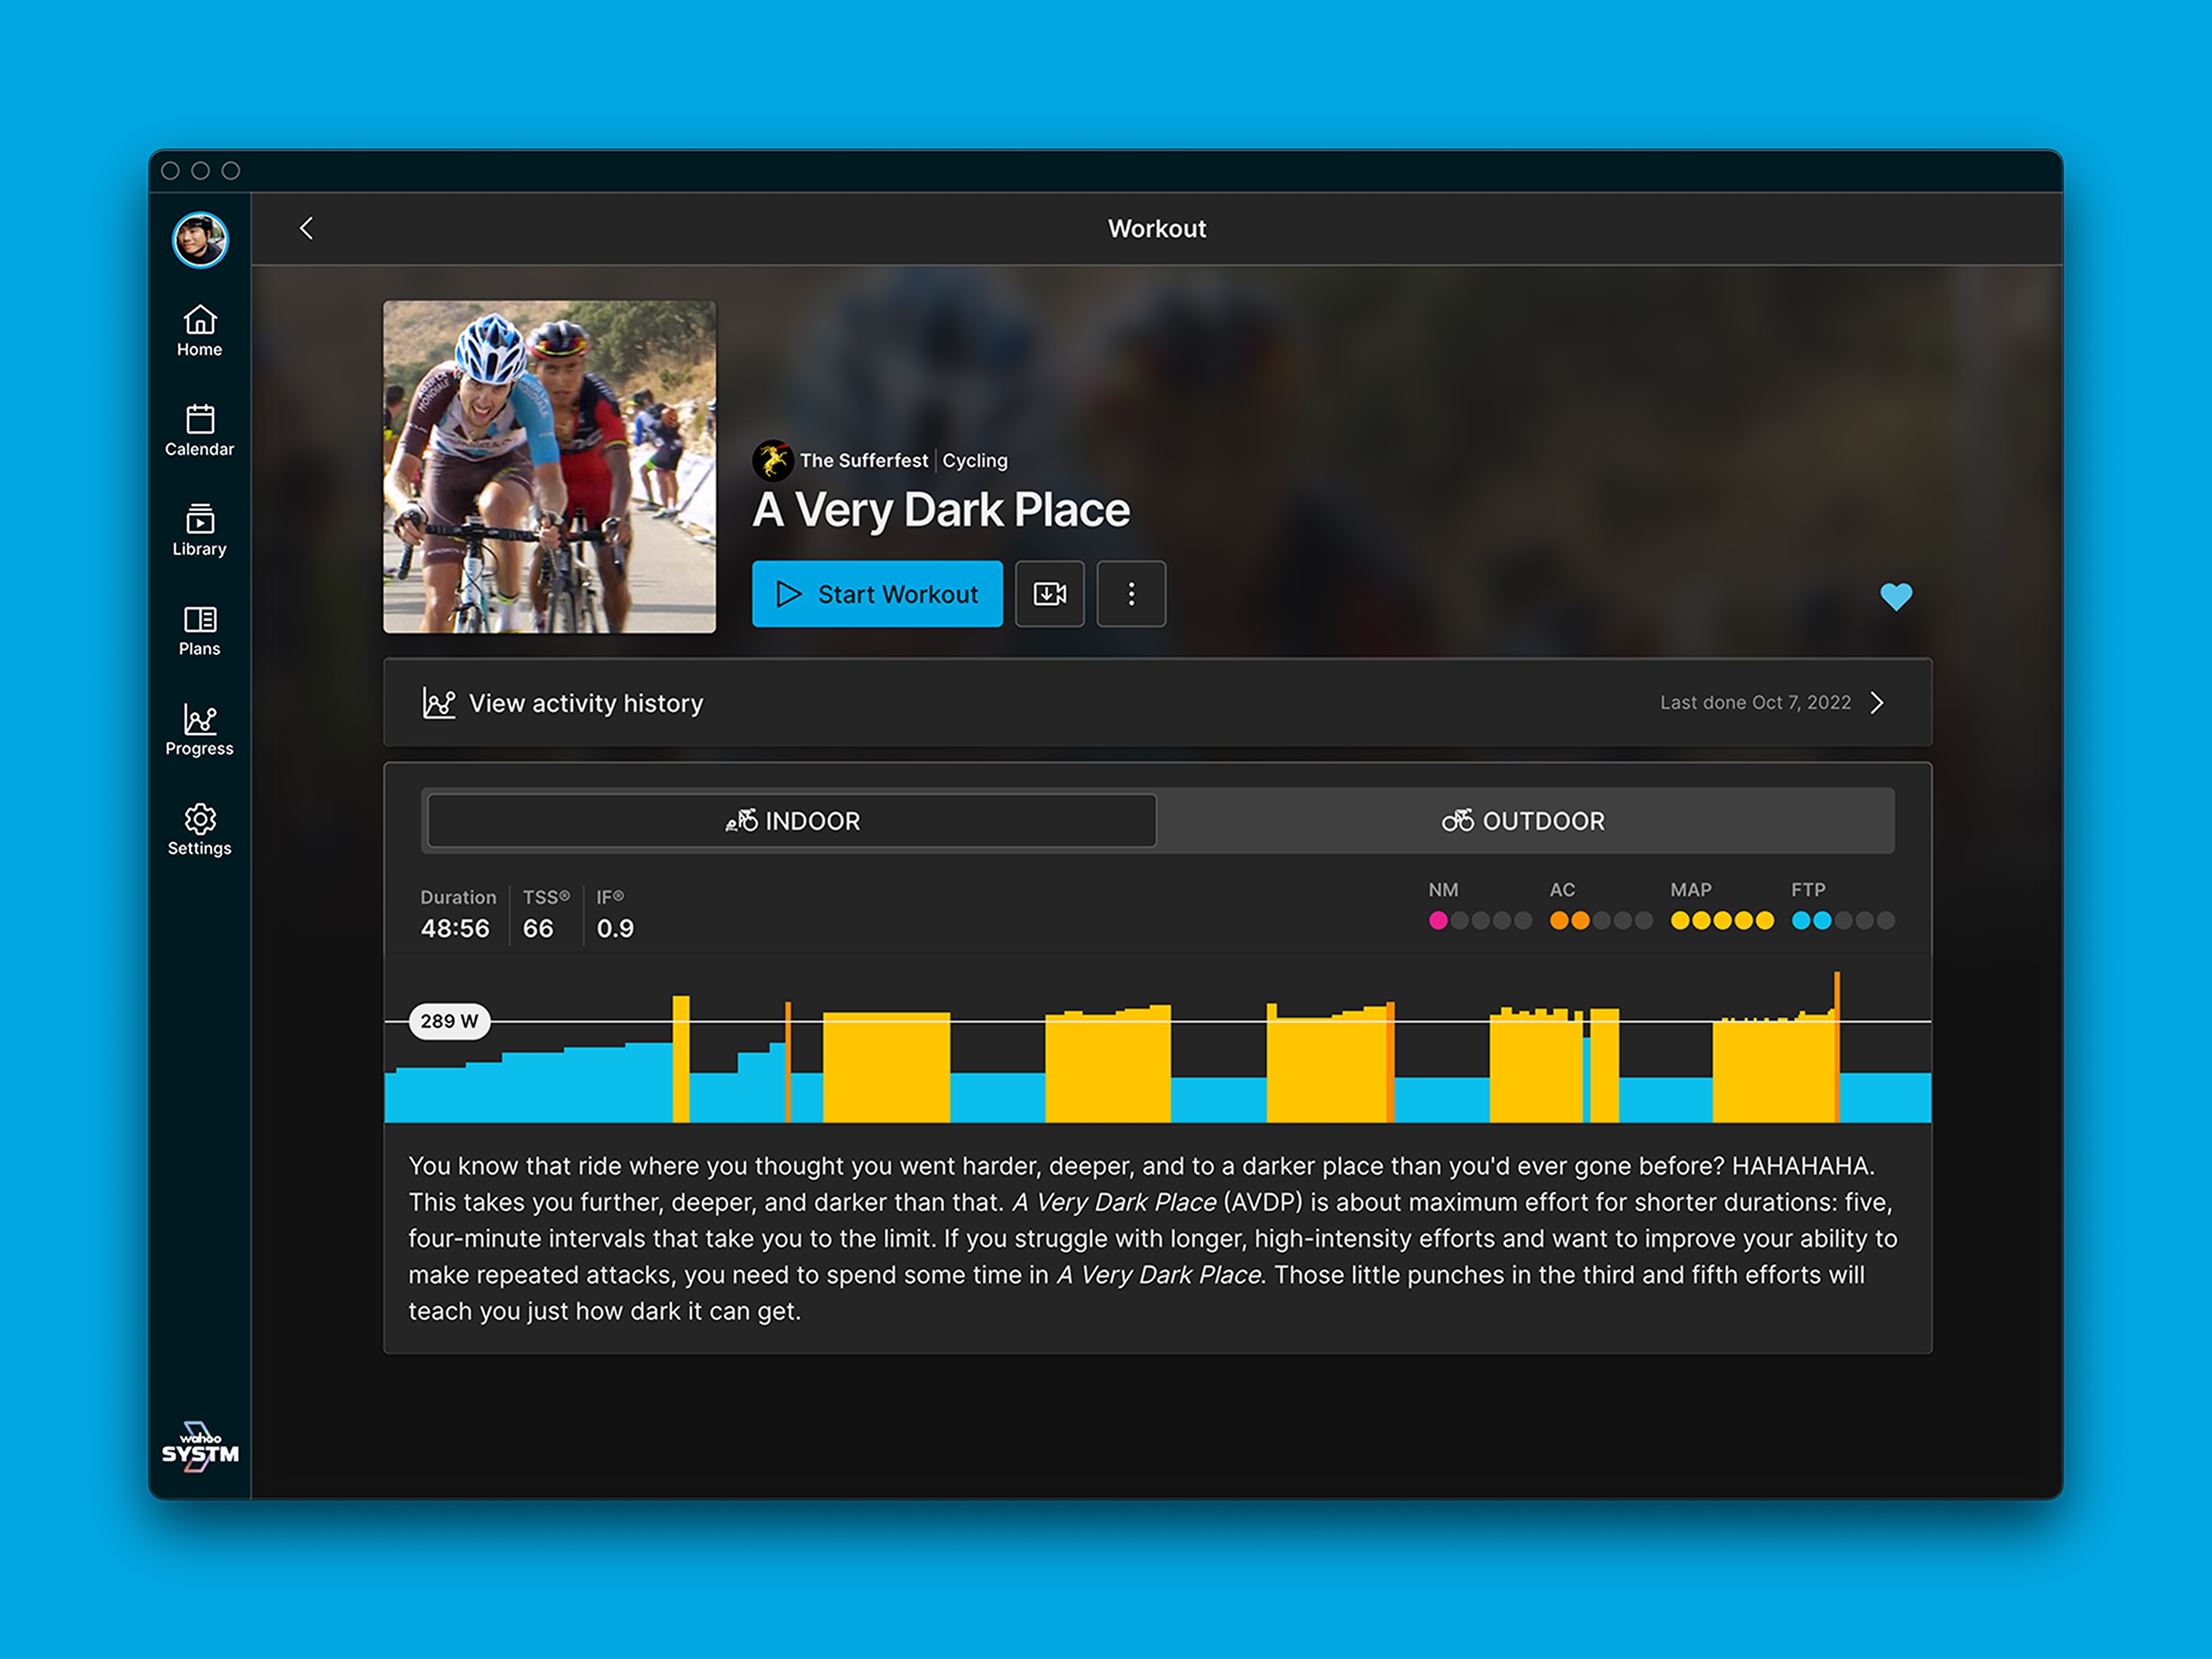Click the AC rating dots
Viewport: 2212px width, 1659px height.
tap(1601, 921)
